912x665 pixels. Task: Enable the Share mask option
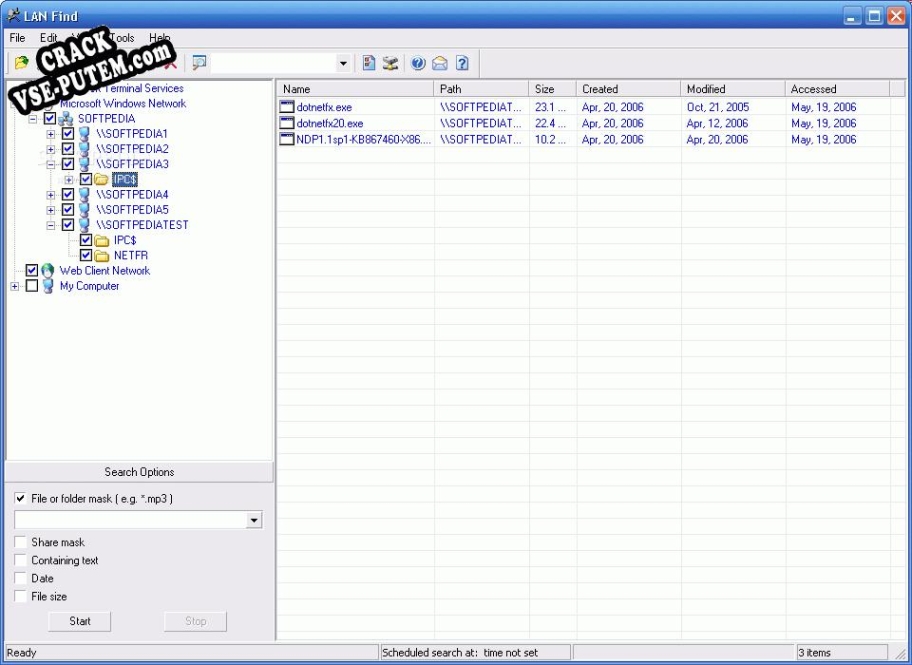tap(20, 542)
